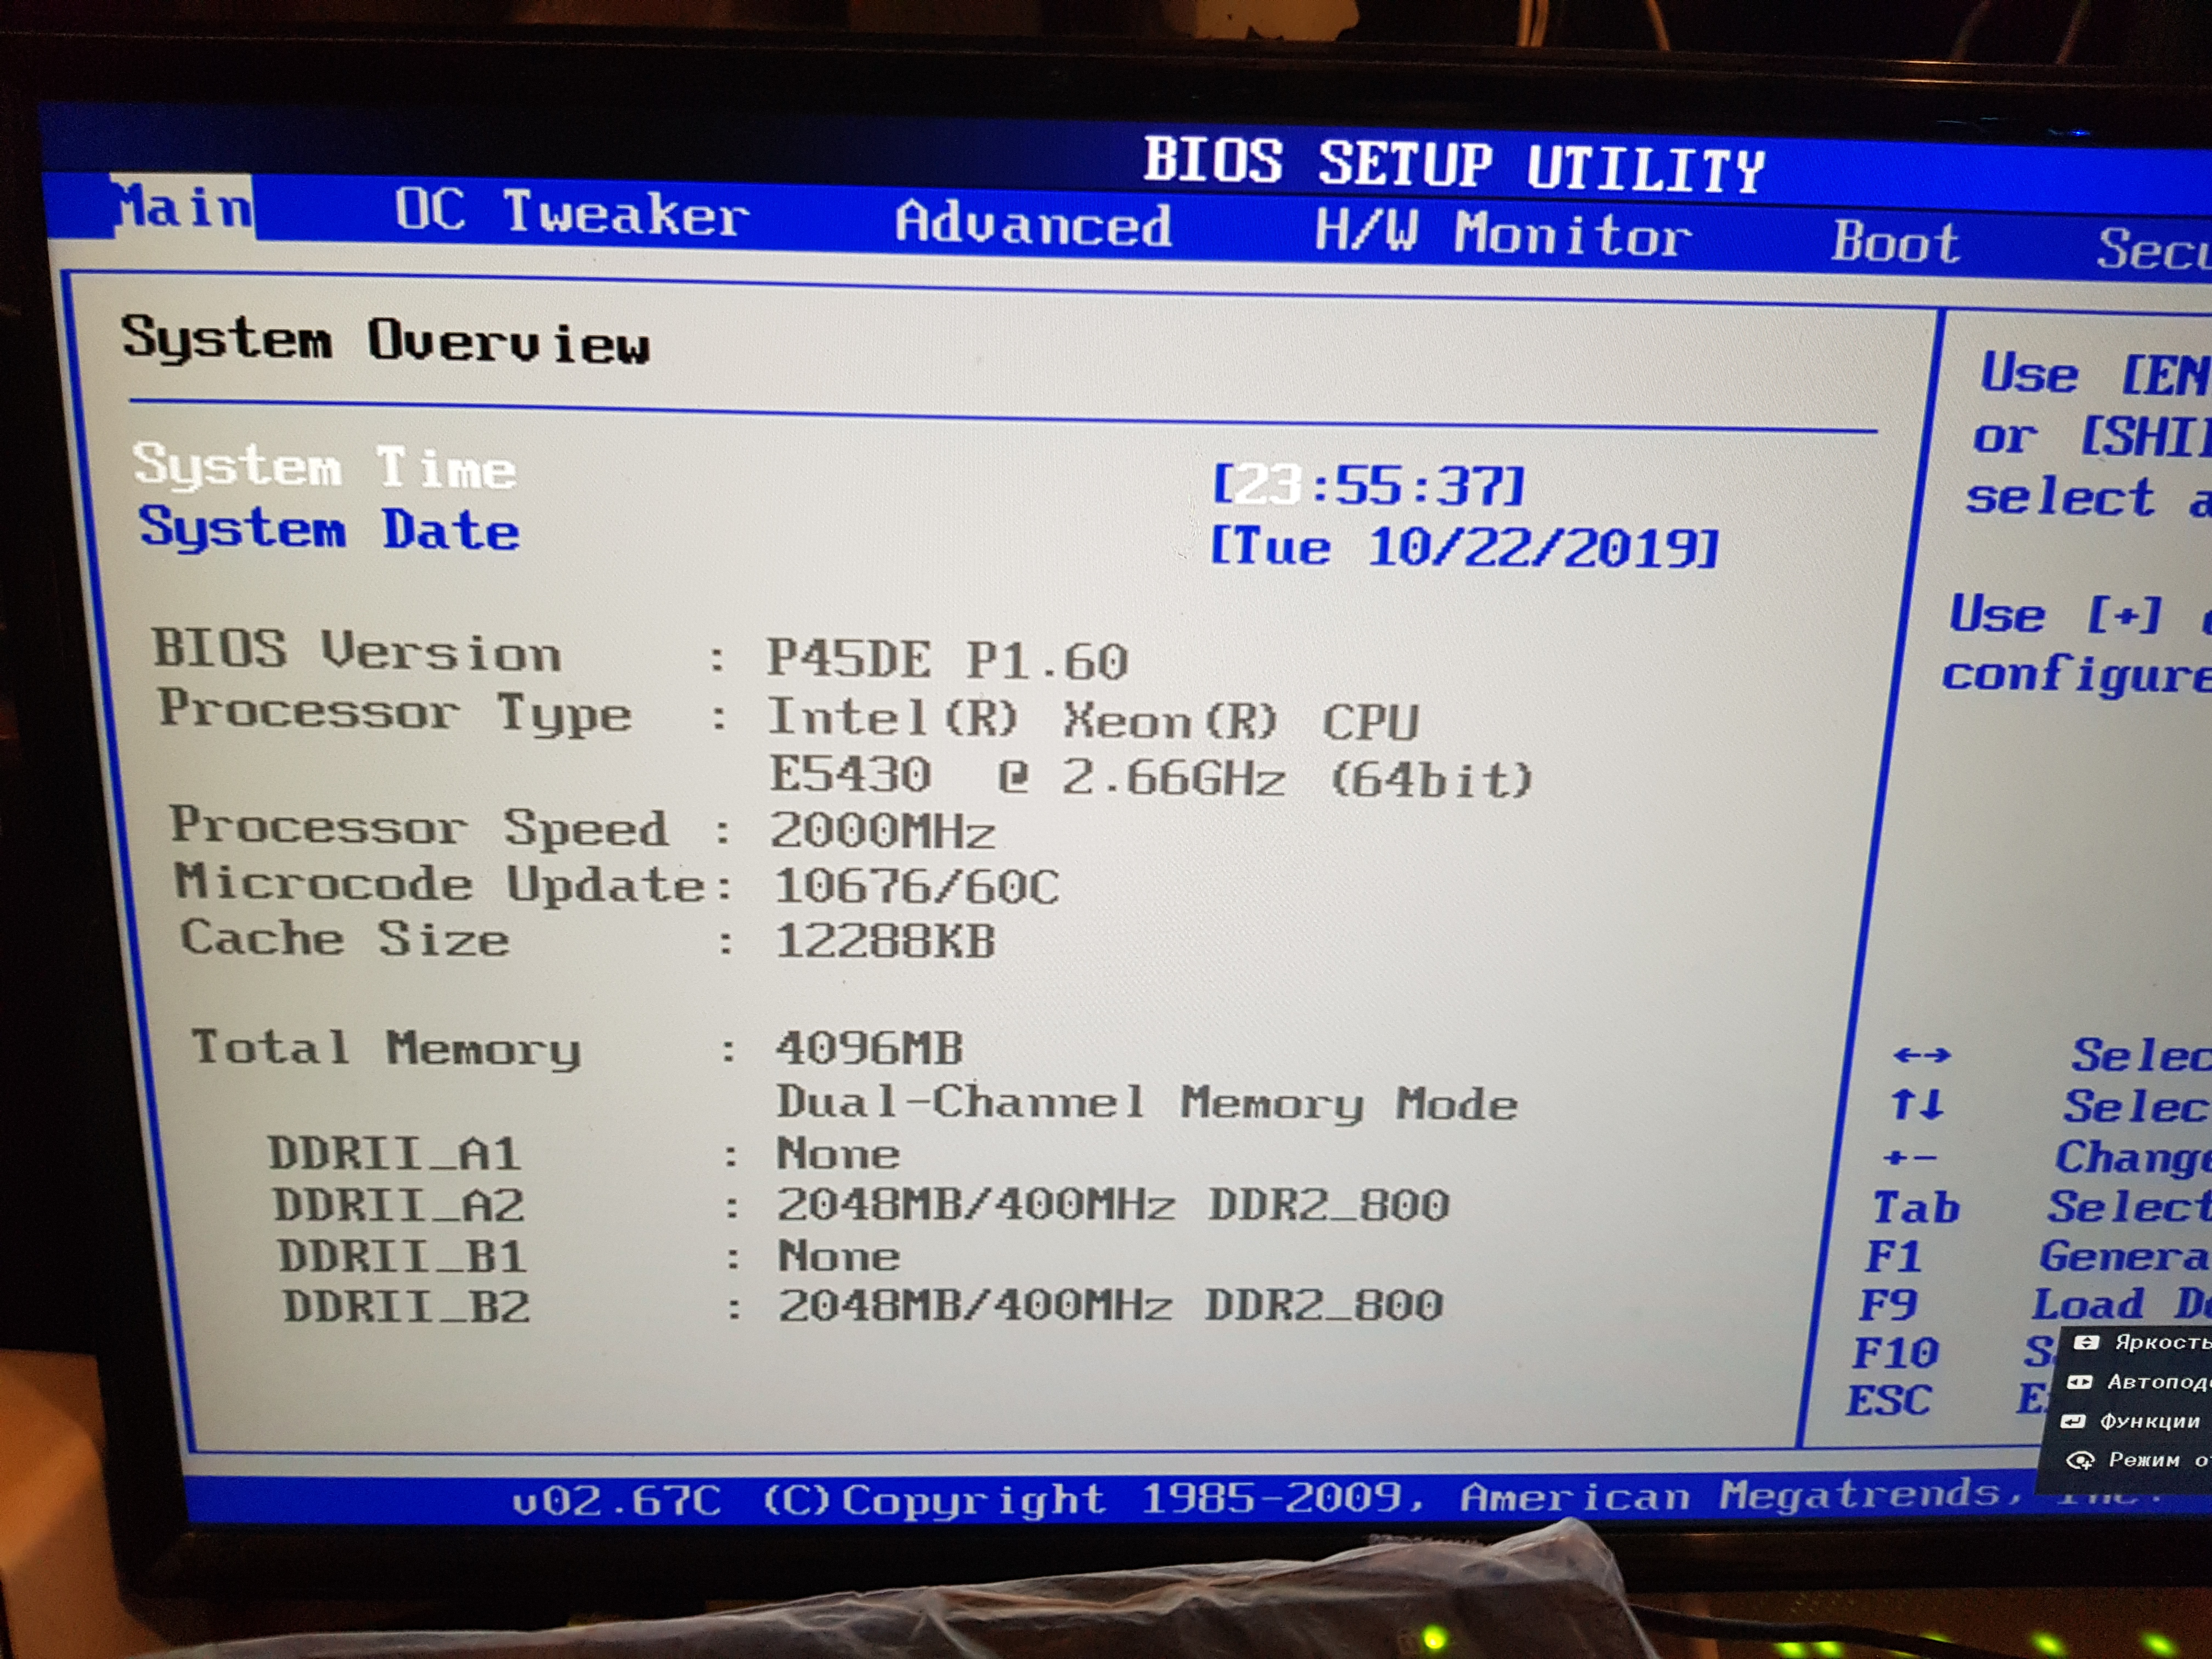Click the highlighted hour value 23
The width and height of the screenshot is (2212, 1659).
(x=1267, y=486)
